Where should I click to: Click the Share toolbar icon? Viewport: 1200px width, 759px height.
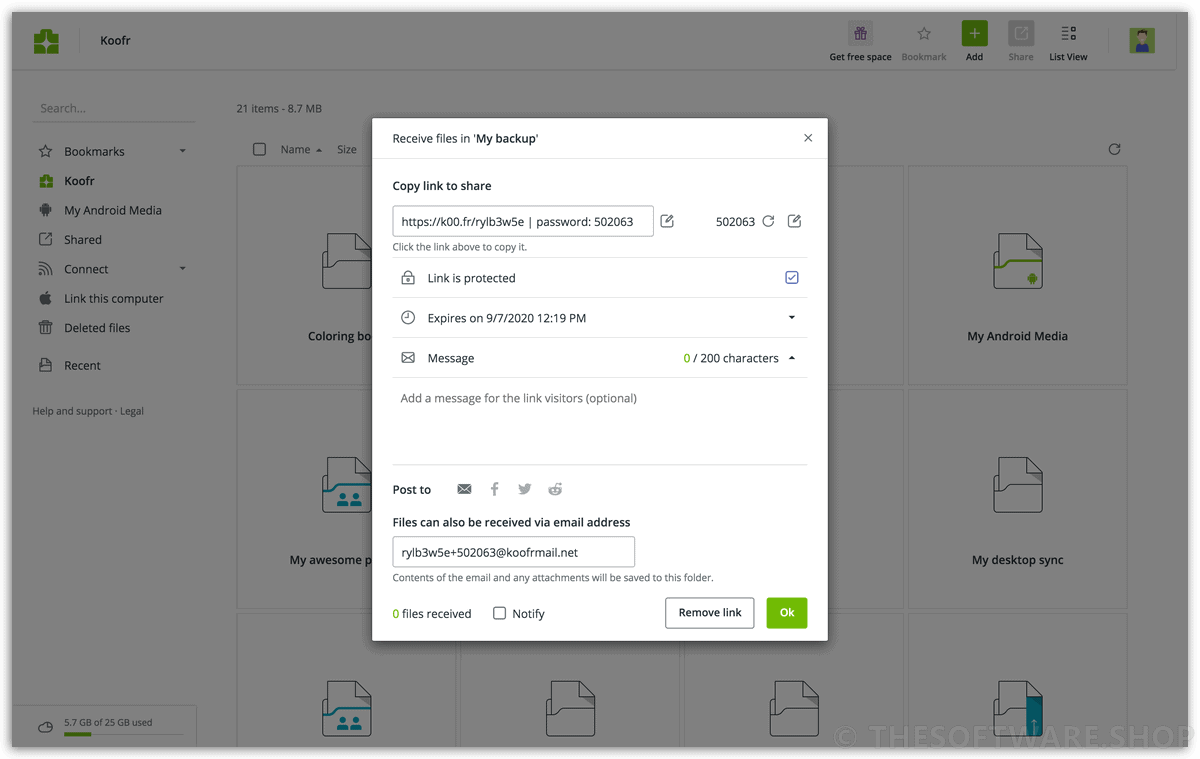[x=1021, y=34]
